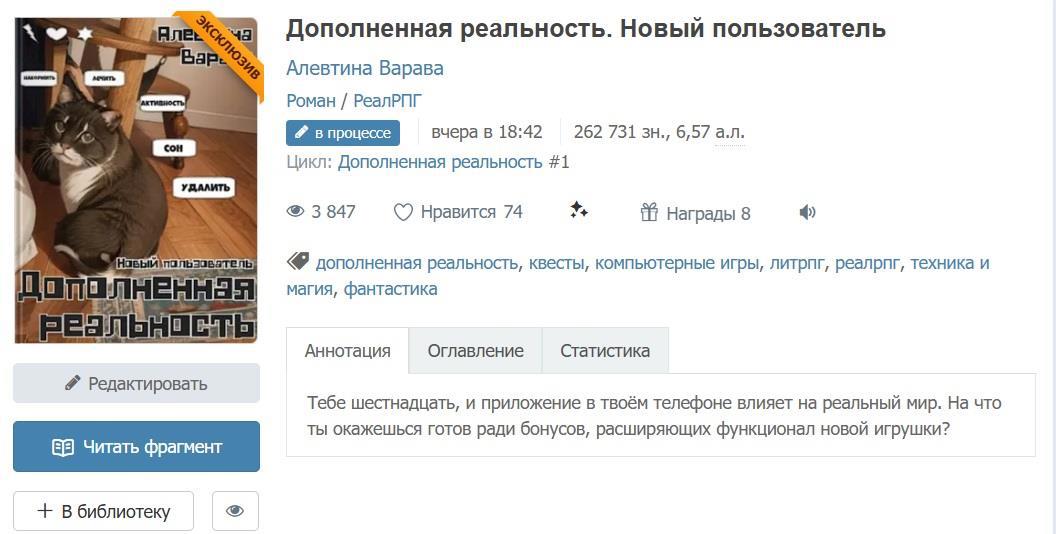Click the Читать фрагмент button
The height and width of the screenshot is (534, 1056).
(136, 447)
